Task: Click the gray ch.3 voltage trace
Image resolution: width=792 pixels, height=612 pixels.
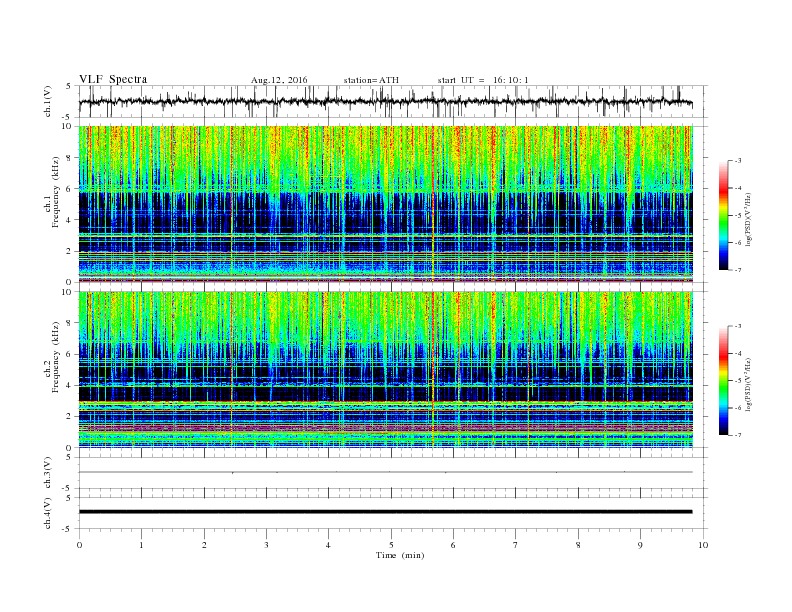Action: [x=386, y=472]
